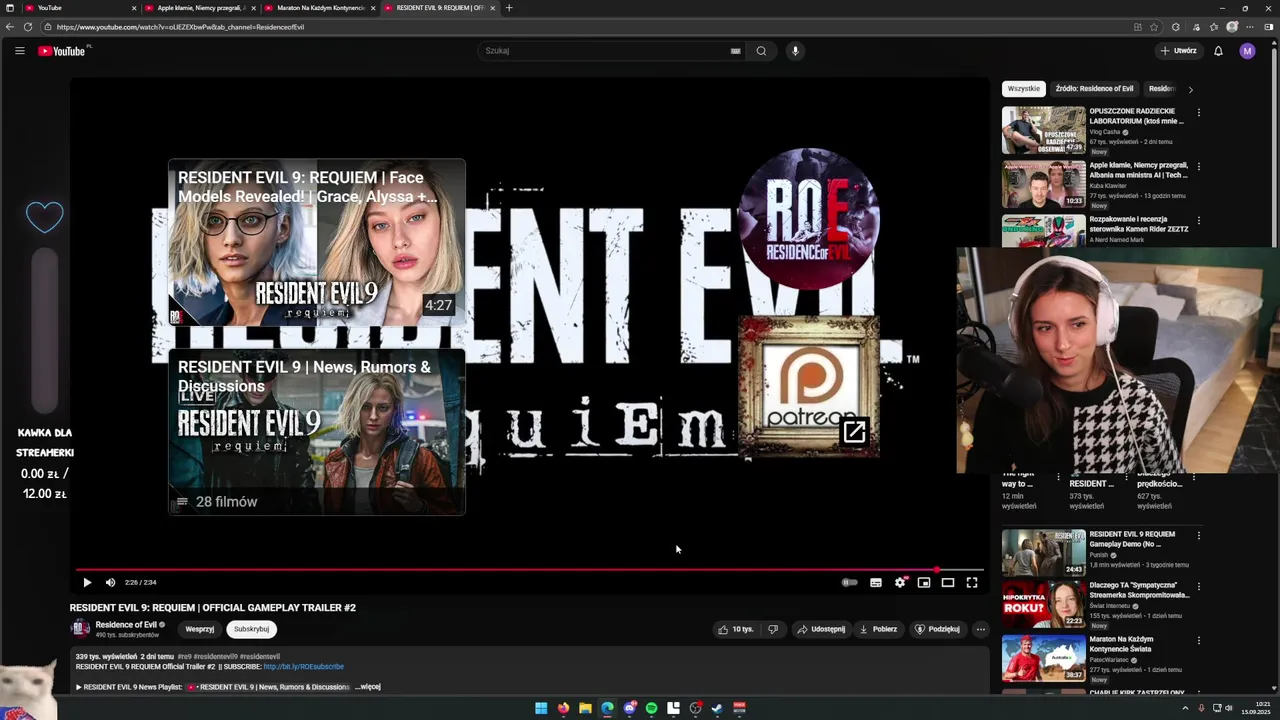Open the bit.ly/ROEsubscribe link
Image resolution: width=1280 pixels, height=720 pixels.
click(x=303, y=666)
